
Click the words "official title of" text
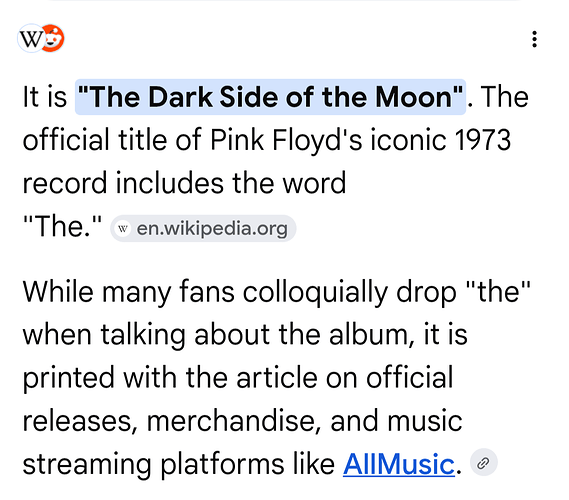coord(112,140)
